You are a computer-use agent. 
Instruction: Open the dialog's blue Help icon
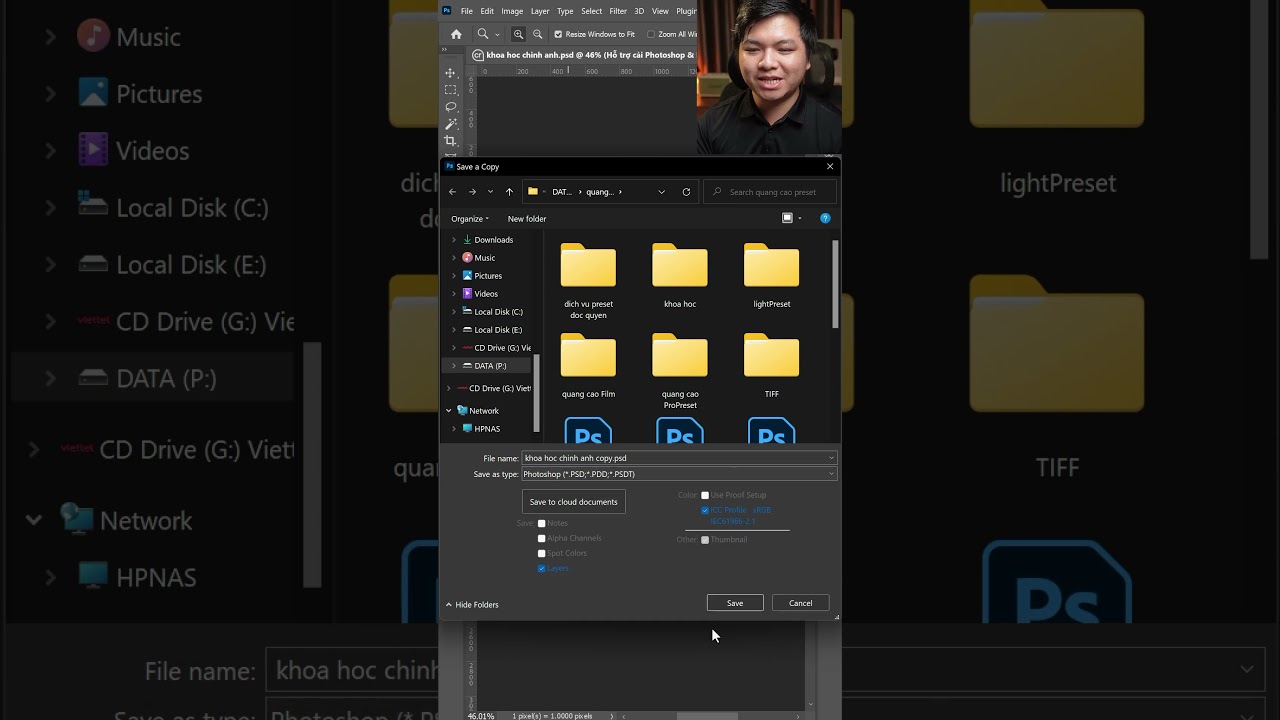click(x=825, y=218)
